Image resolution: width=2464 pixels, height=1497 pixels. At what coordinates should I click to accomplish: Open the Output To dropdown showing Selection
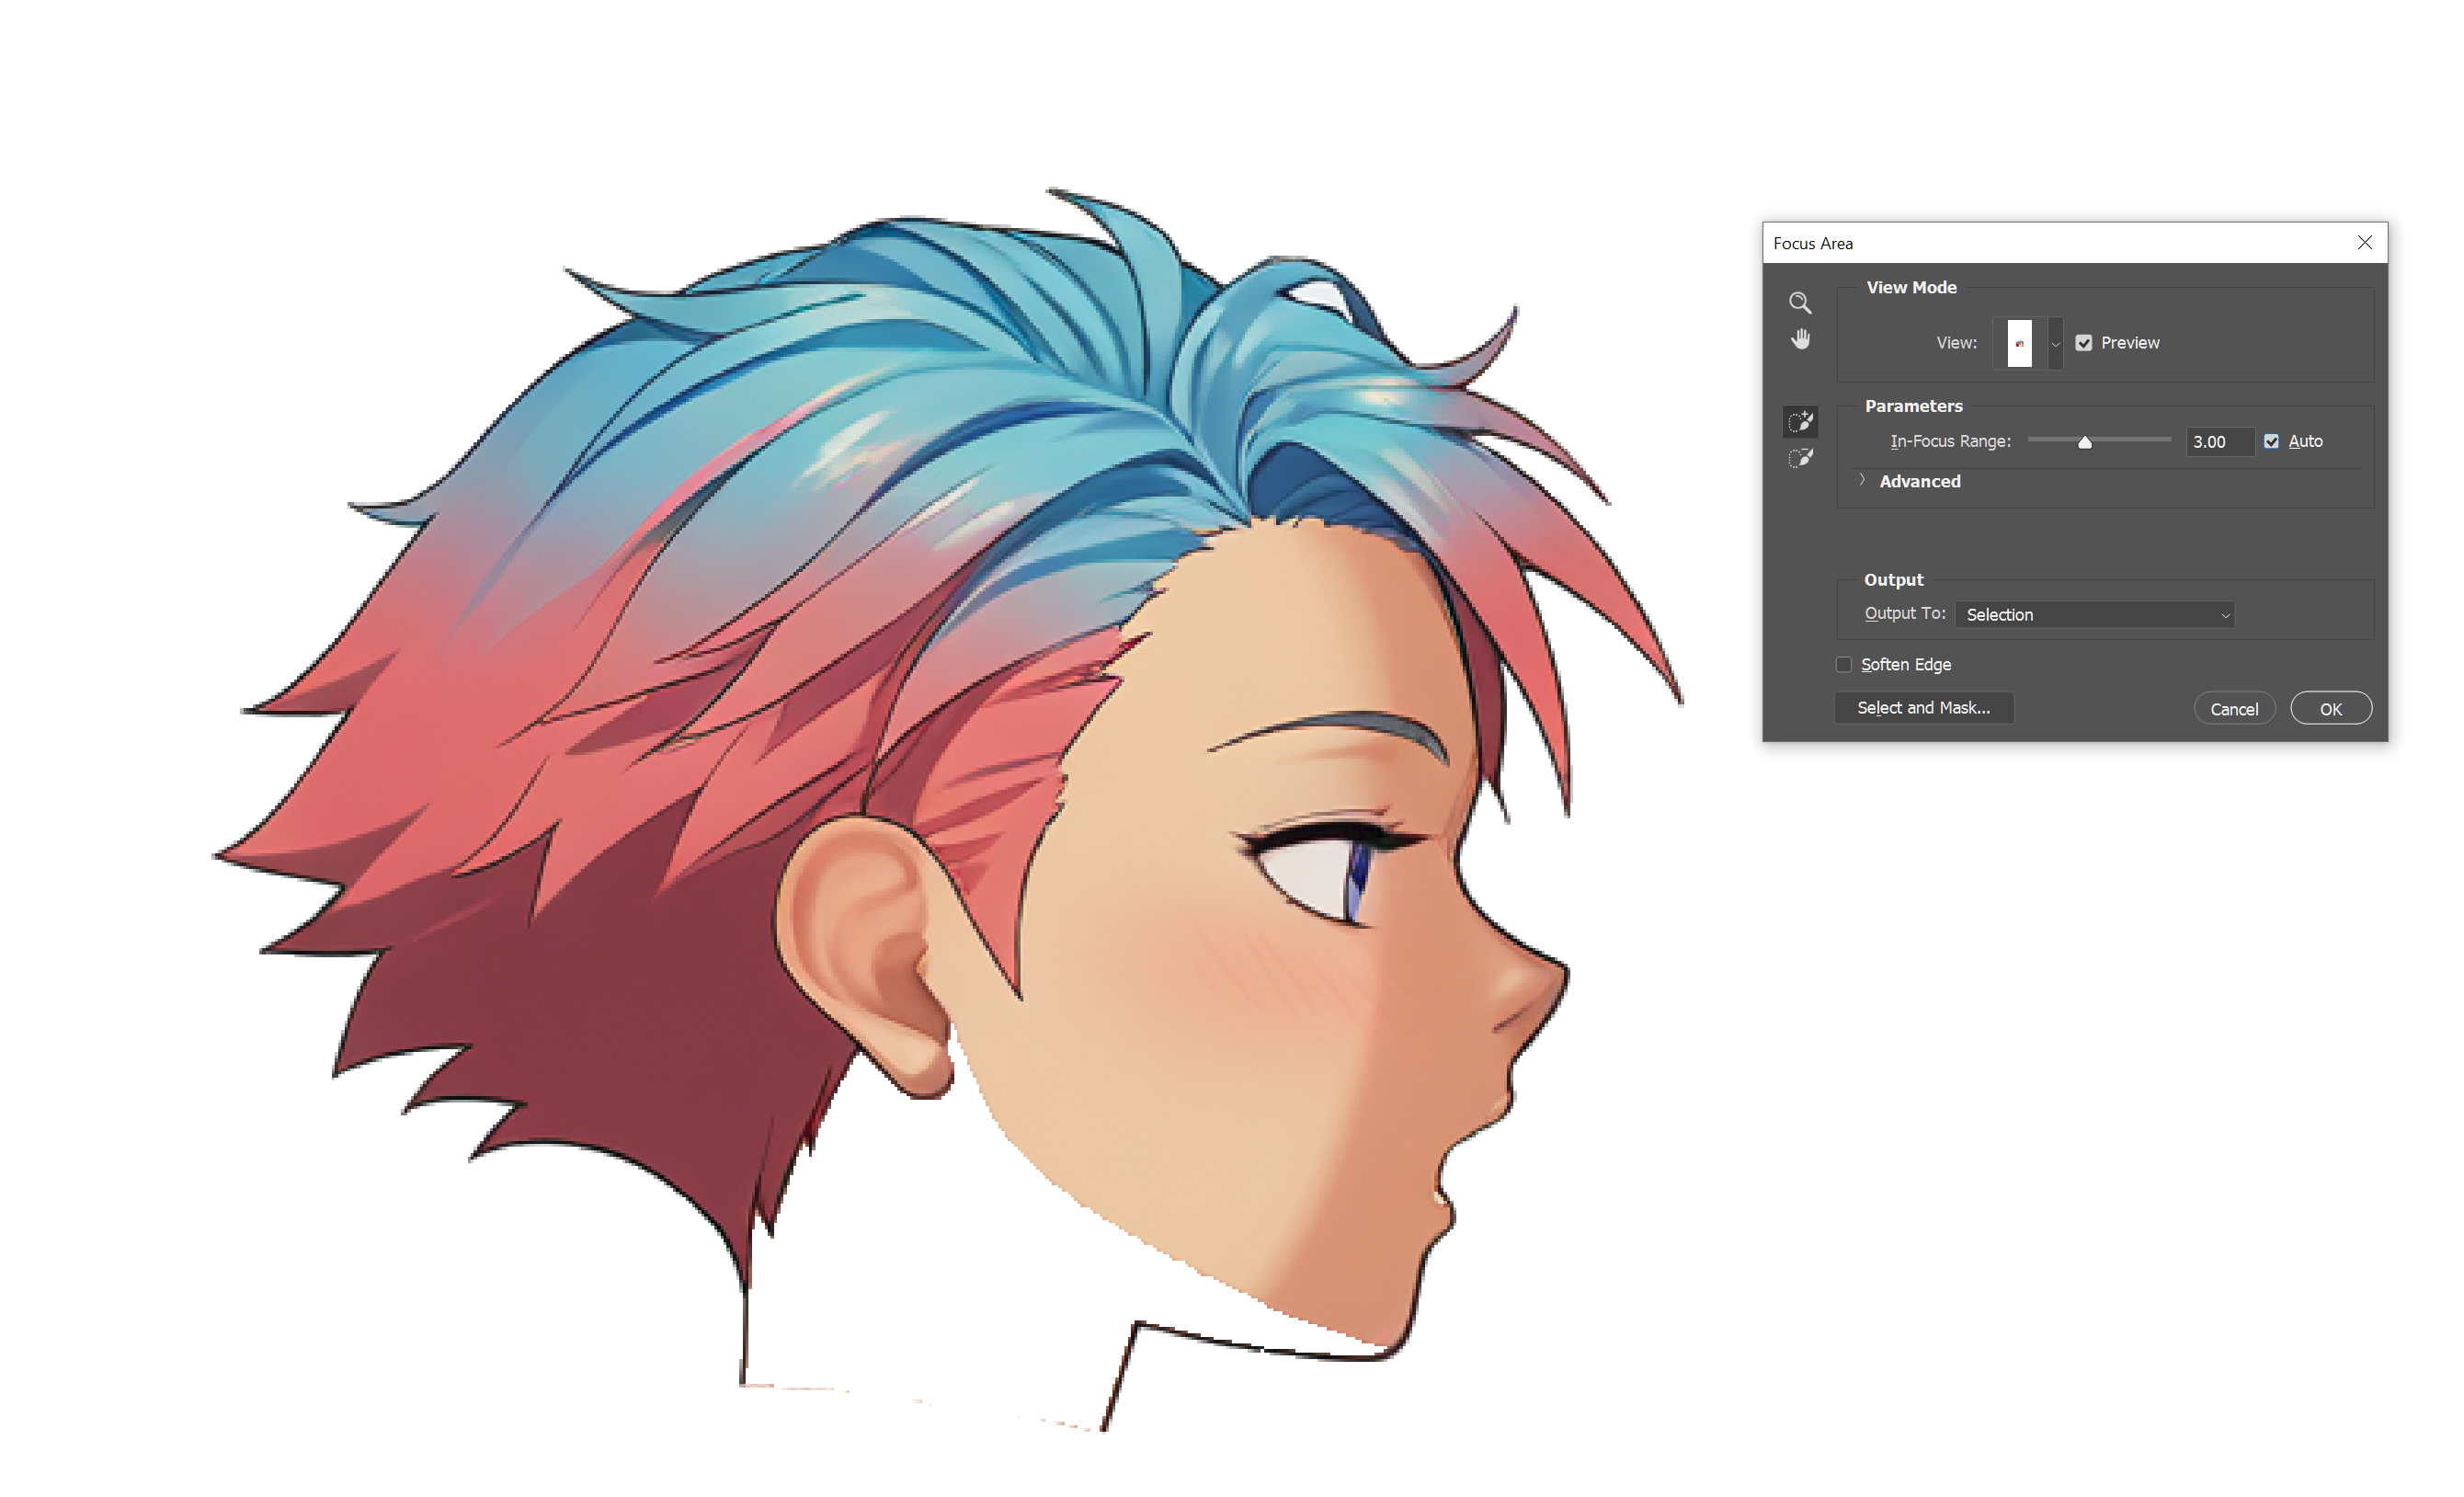tap(2094, 615)
